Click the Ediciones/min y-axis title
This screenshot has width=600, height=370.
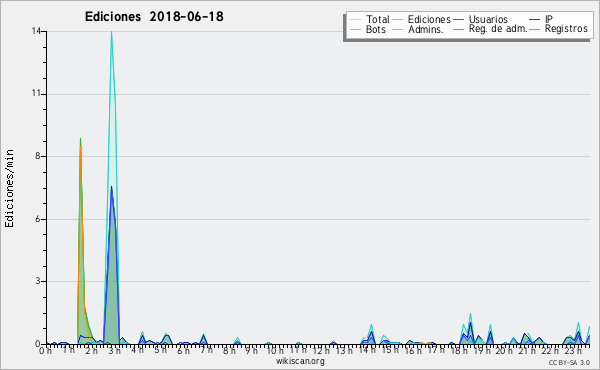(9, 188)
